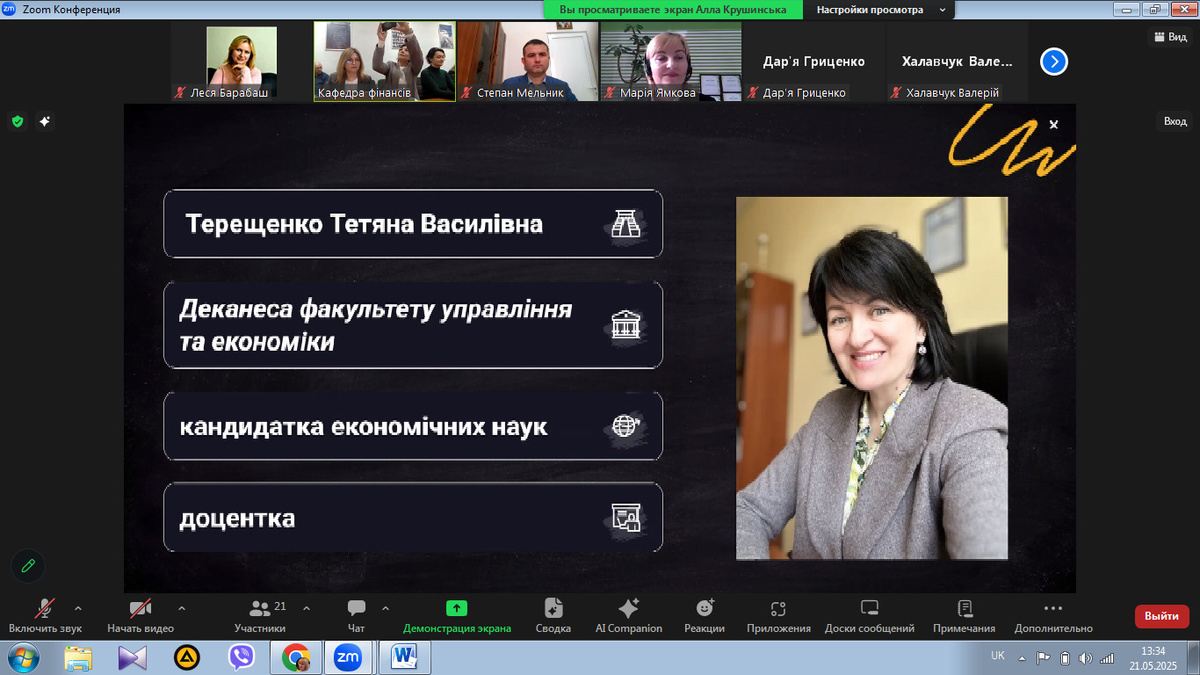Click the presentation icon on доцентка card
This screenshot has width=1200, height=675.
click(626, 518)
